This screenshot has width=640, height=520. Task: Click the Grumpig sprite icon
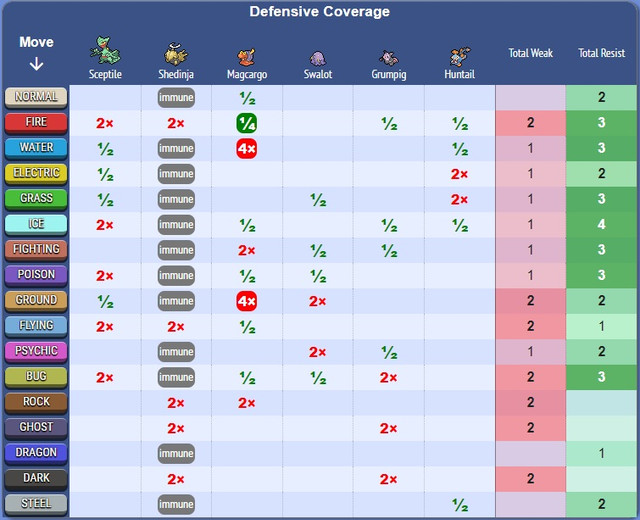click(x=388, y=58)
